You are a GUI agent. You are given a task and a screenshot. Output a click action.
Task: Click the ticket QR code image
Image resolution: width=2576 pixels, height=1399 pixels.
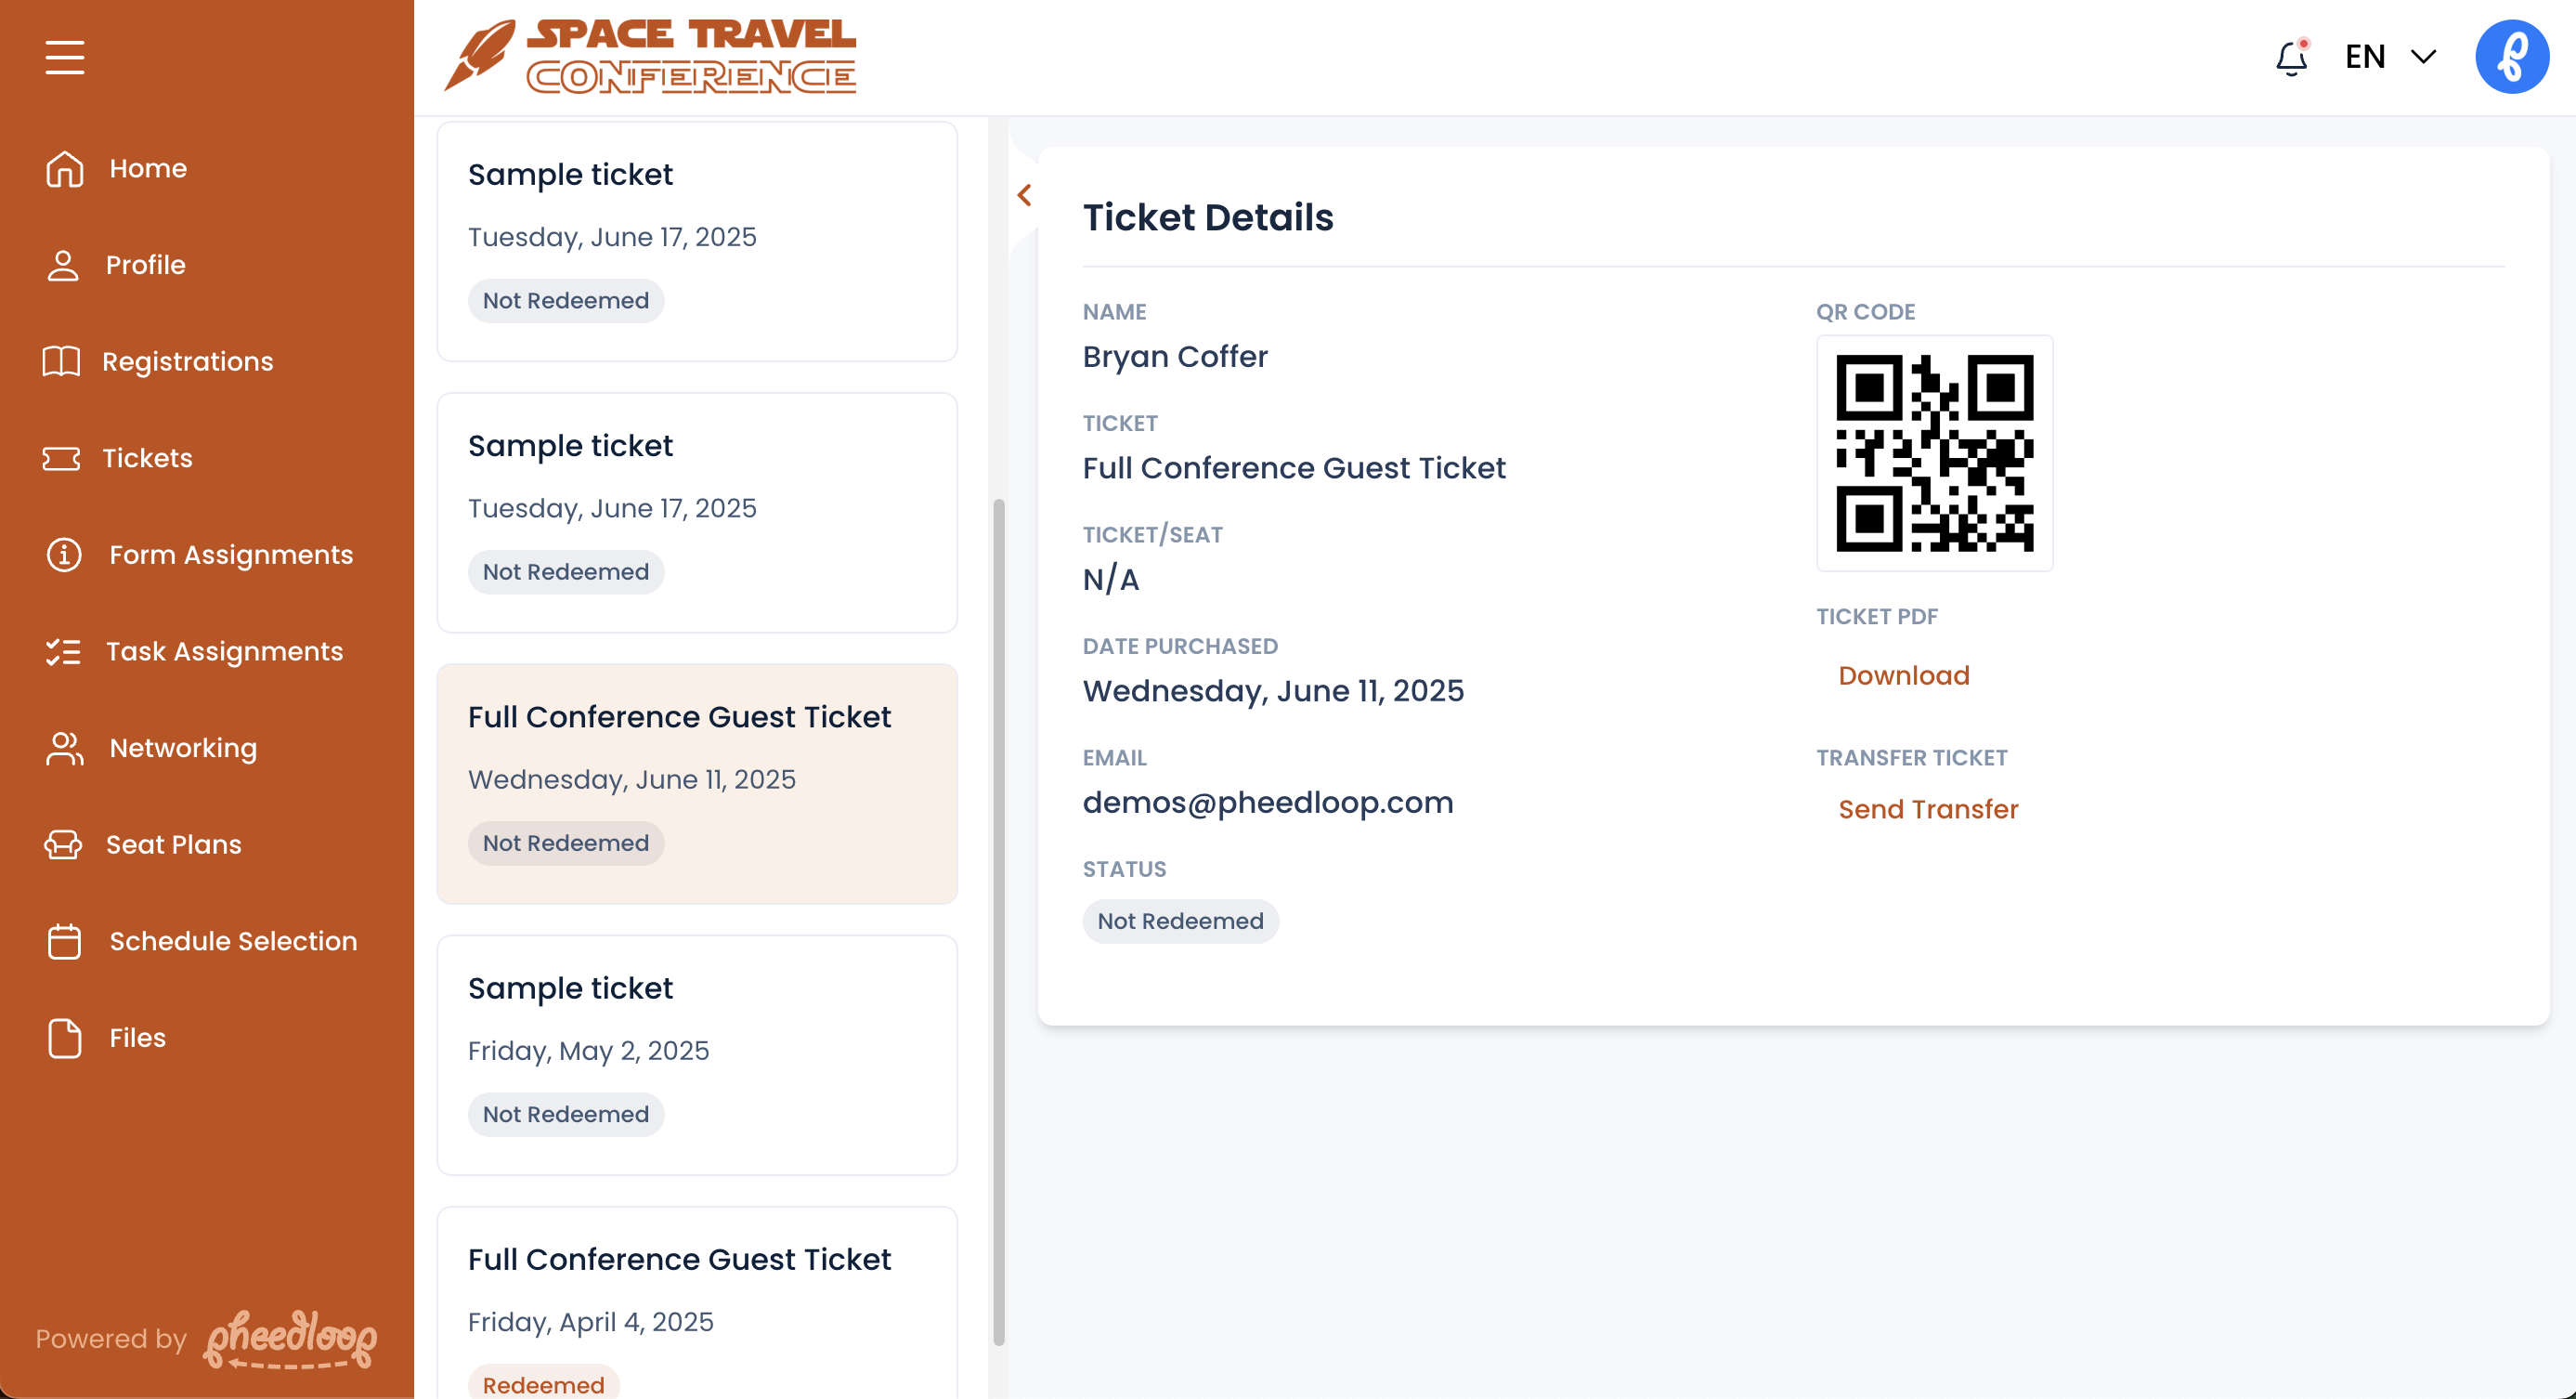tap(1934, 453)
